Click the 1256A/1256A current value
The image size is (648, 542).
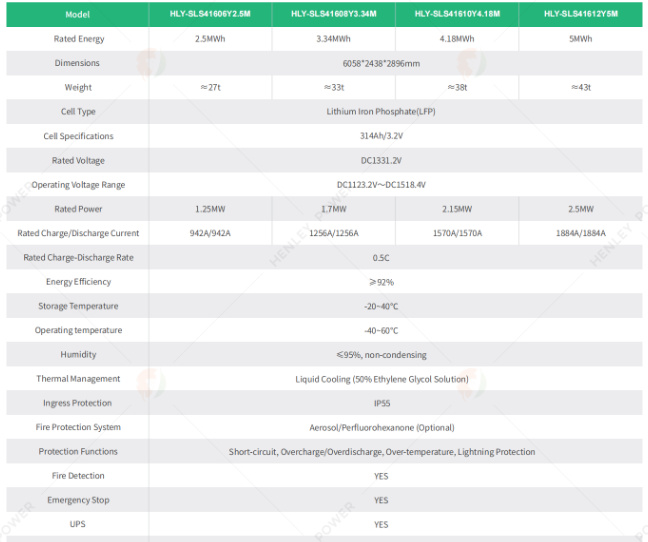pos(334,233)
